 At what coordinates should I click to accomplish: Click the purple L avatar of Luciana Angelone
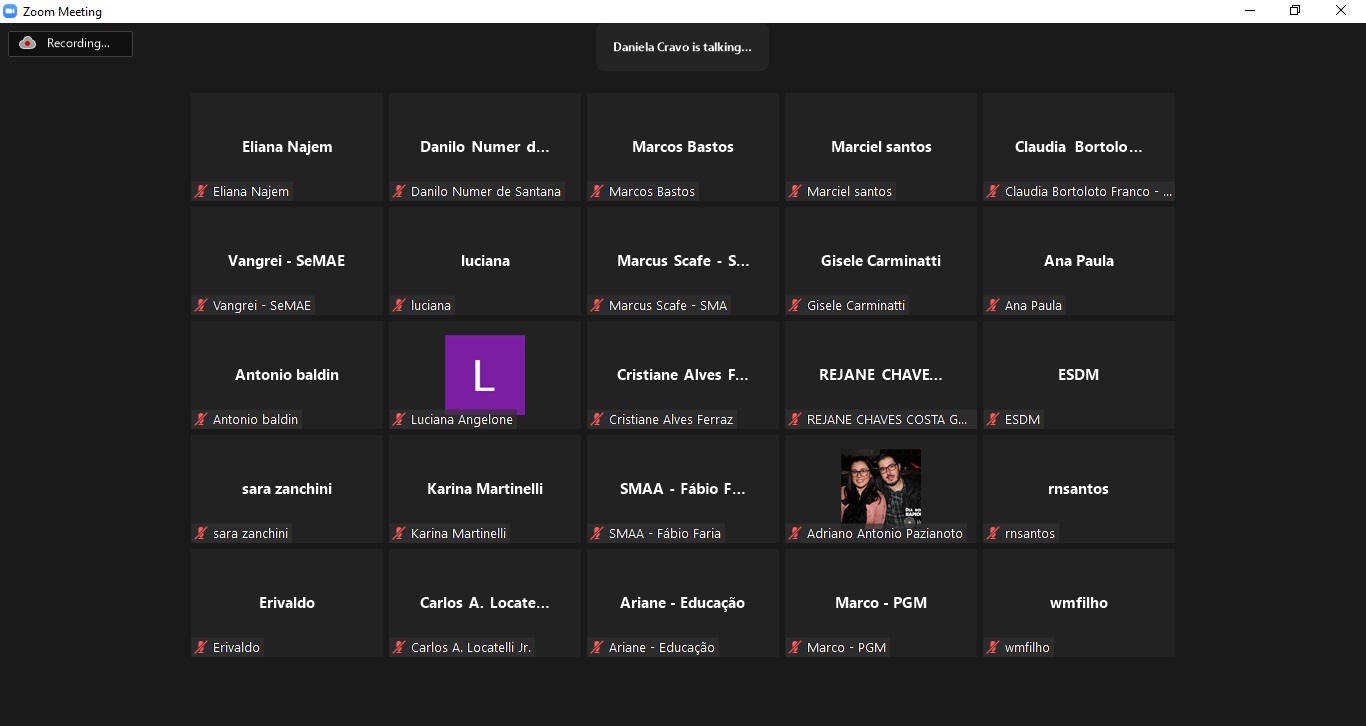pos(485,375)
